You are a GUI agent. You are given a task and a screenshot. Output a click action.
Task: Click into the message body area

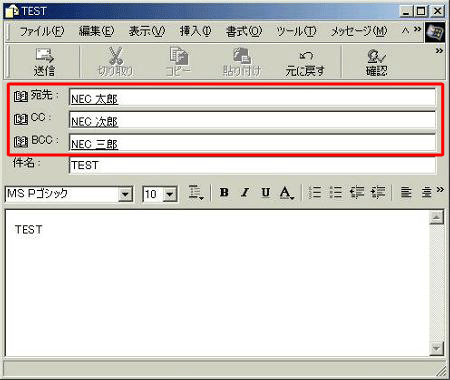pos(217,283)
